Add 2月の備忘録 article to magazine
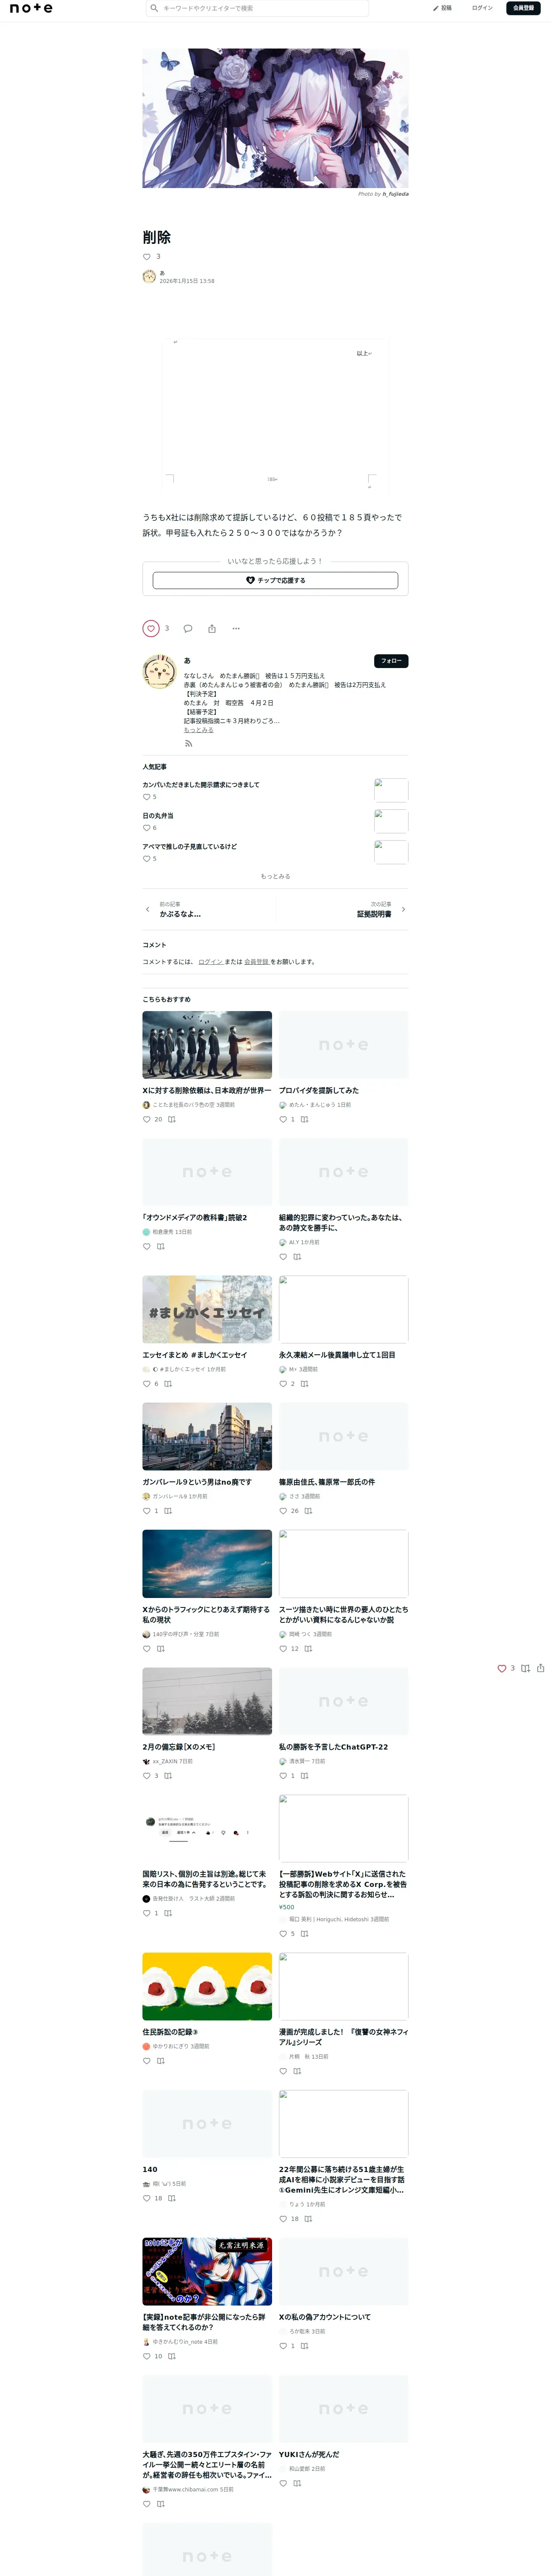This screenshot has height=2576, width=551. tap(168, 1776)
